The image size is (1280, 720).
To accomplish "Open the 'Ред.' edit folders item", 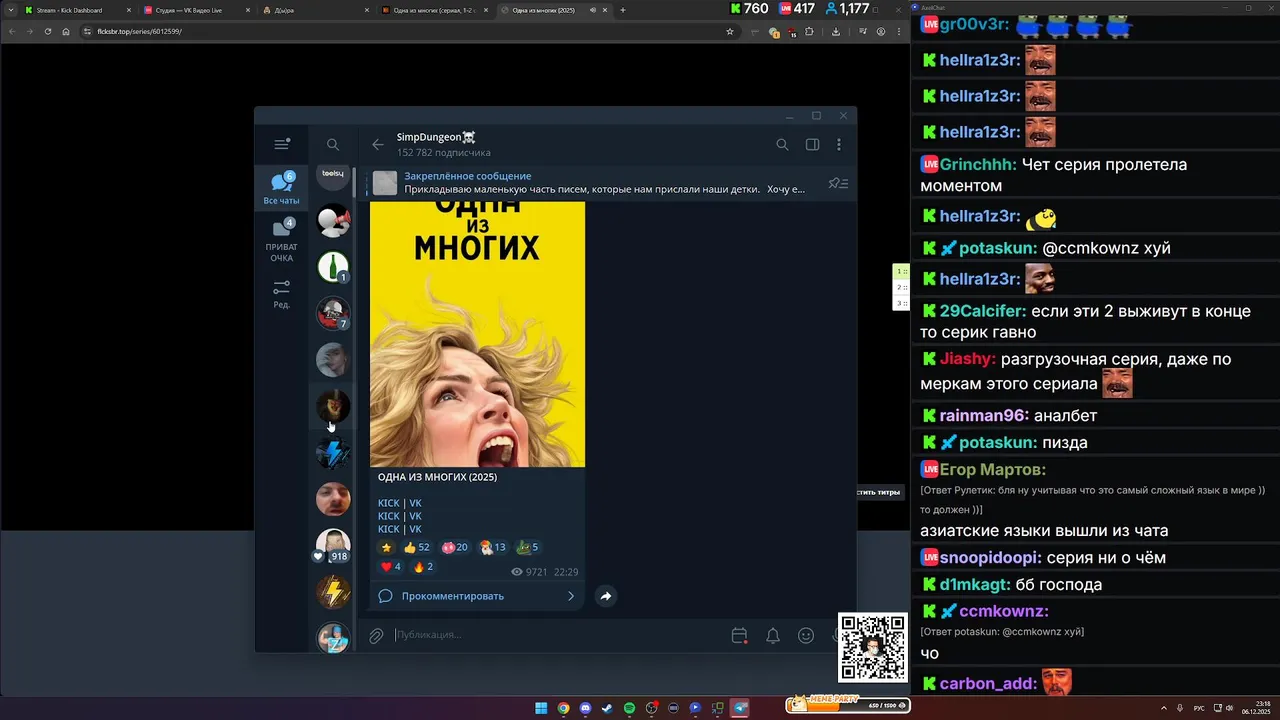I will click(281, 294).
